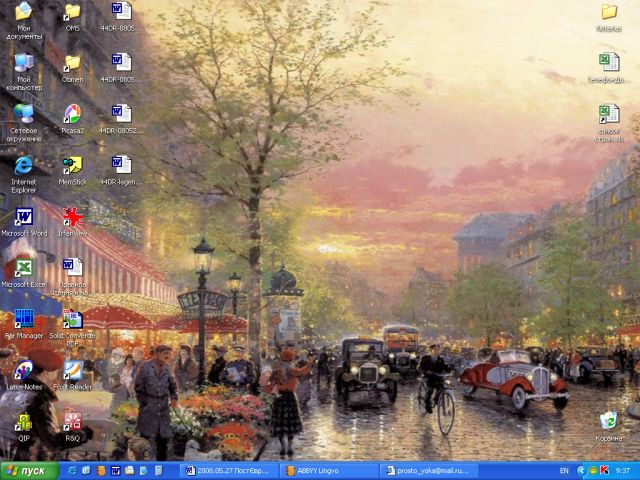The height and width of the screenshot is (480, 640).
Task: Click the Far Manager desktop shortcut
Action: click(24, 324)
